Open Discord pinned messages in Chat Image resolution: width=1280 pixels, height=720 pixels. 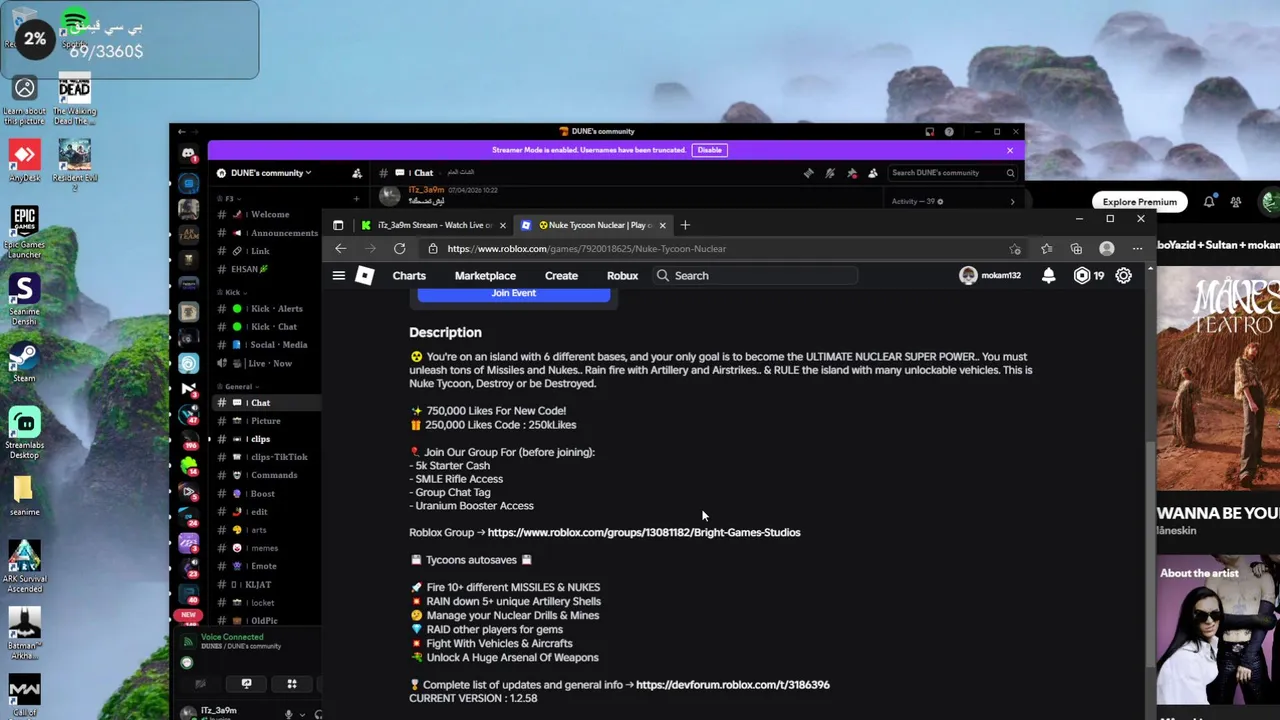[x=851, y=173]
